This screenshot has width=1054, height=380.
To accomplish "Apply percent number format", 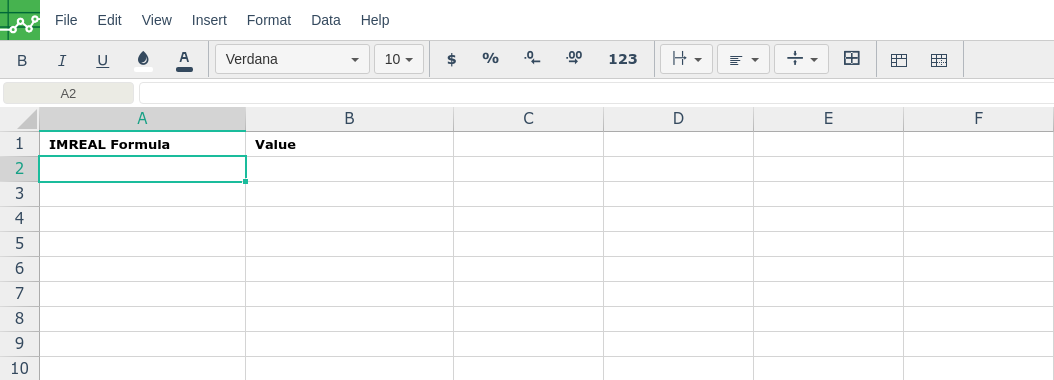I will coord(491,59).
